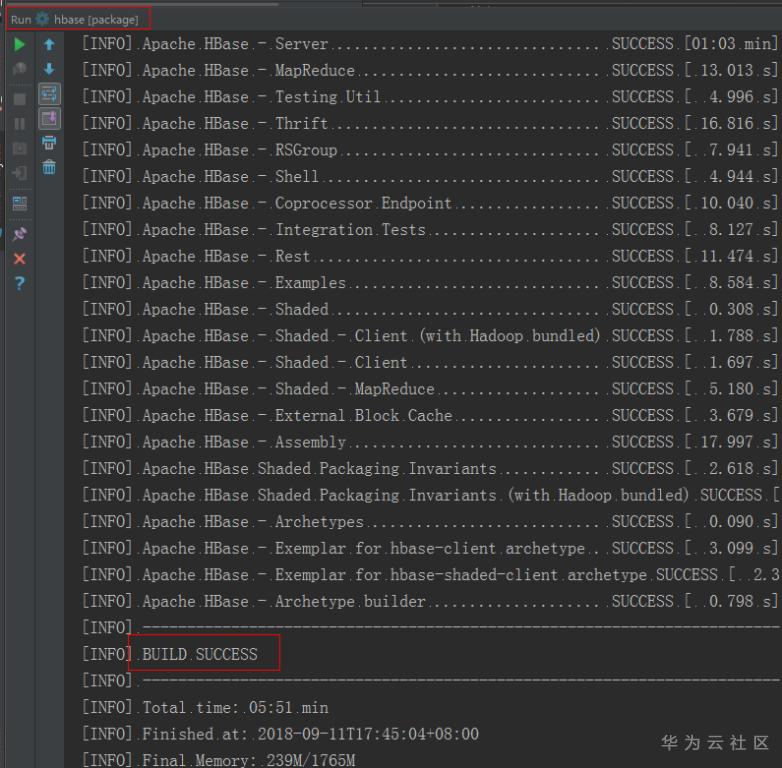Clear all console output trash icon

click(x=49, y=167)
